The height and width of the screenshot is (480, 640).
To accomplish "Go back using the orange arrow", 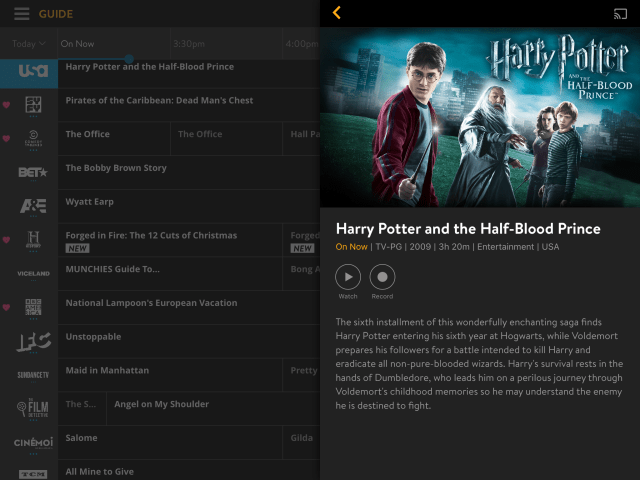I will [336, 13].
